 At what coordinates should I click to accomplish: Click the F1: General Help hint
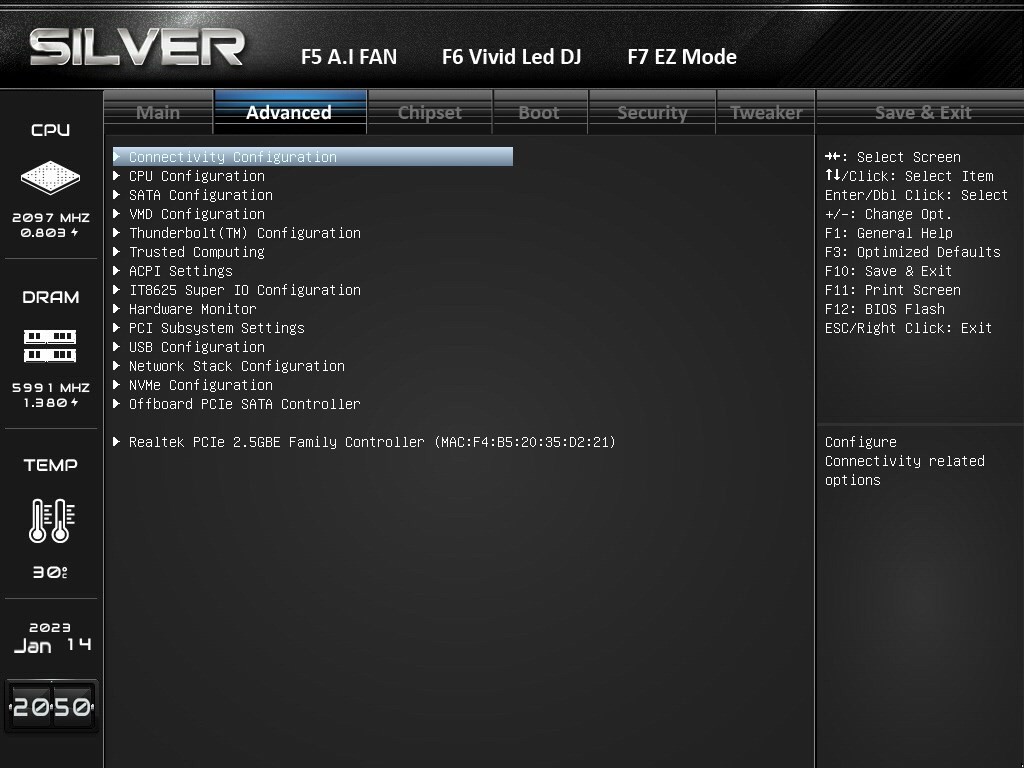(888, 233)
